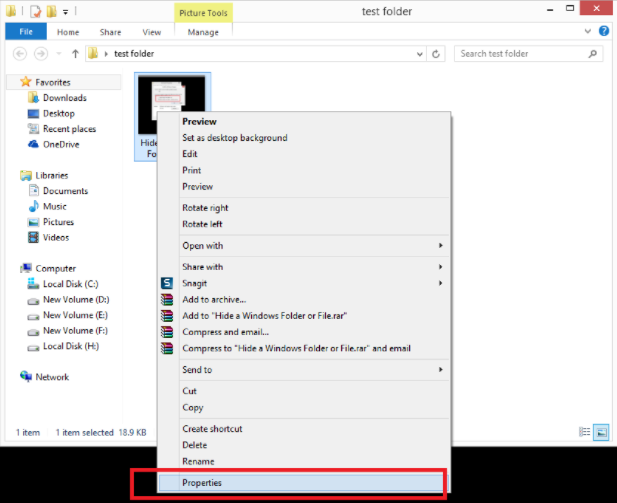This screenshot has height=503, width=617.
Task: Choose Cut from the context menu
Action: coord(189,391)
